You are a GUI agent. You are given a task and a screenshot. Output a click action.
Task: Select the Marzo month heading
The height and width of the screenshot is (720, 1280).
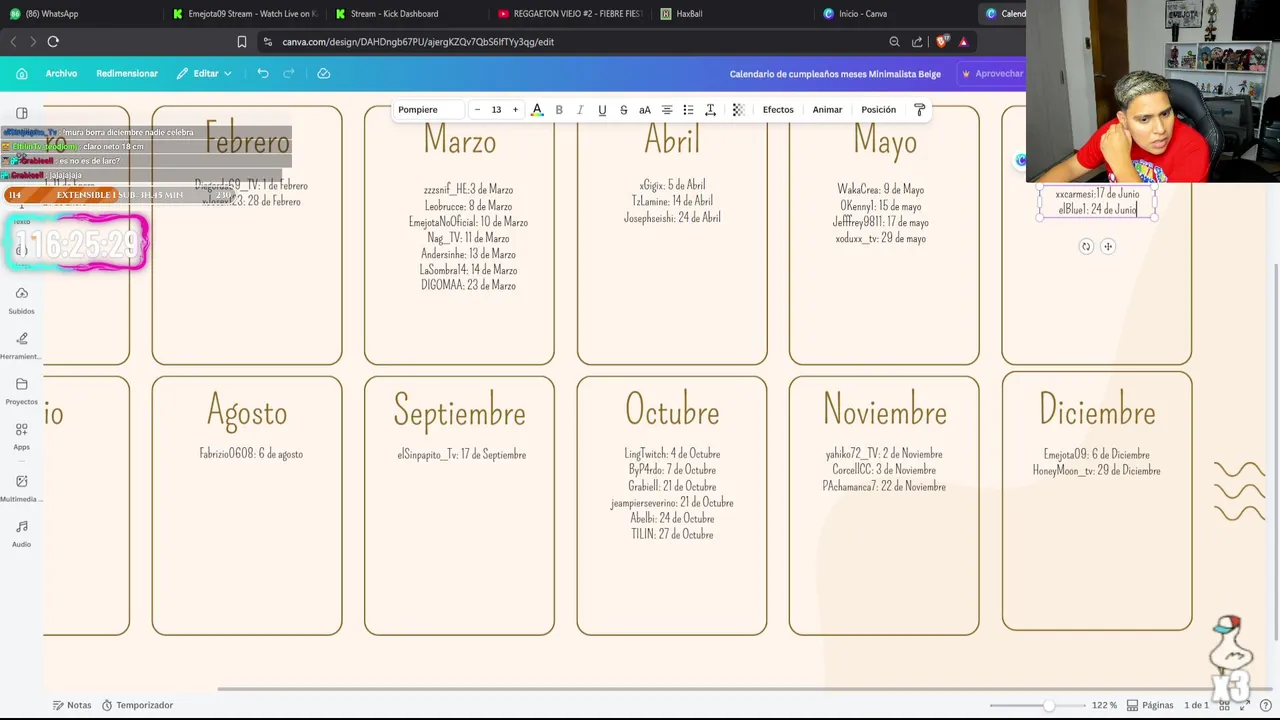pos(459,142)
